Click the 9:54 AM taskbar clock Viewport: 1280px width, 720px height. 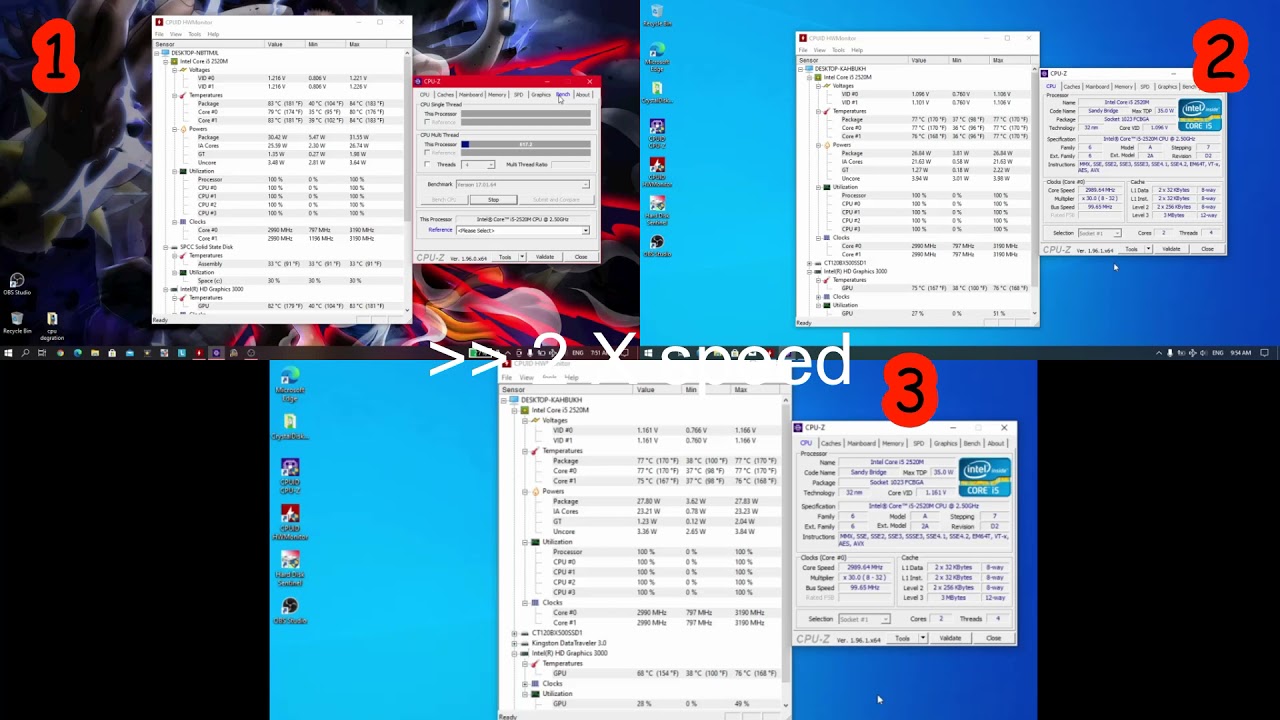point(1240,352)
